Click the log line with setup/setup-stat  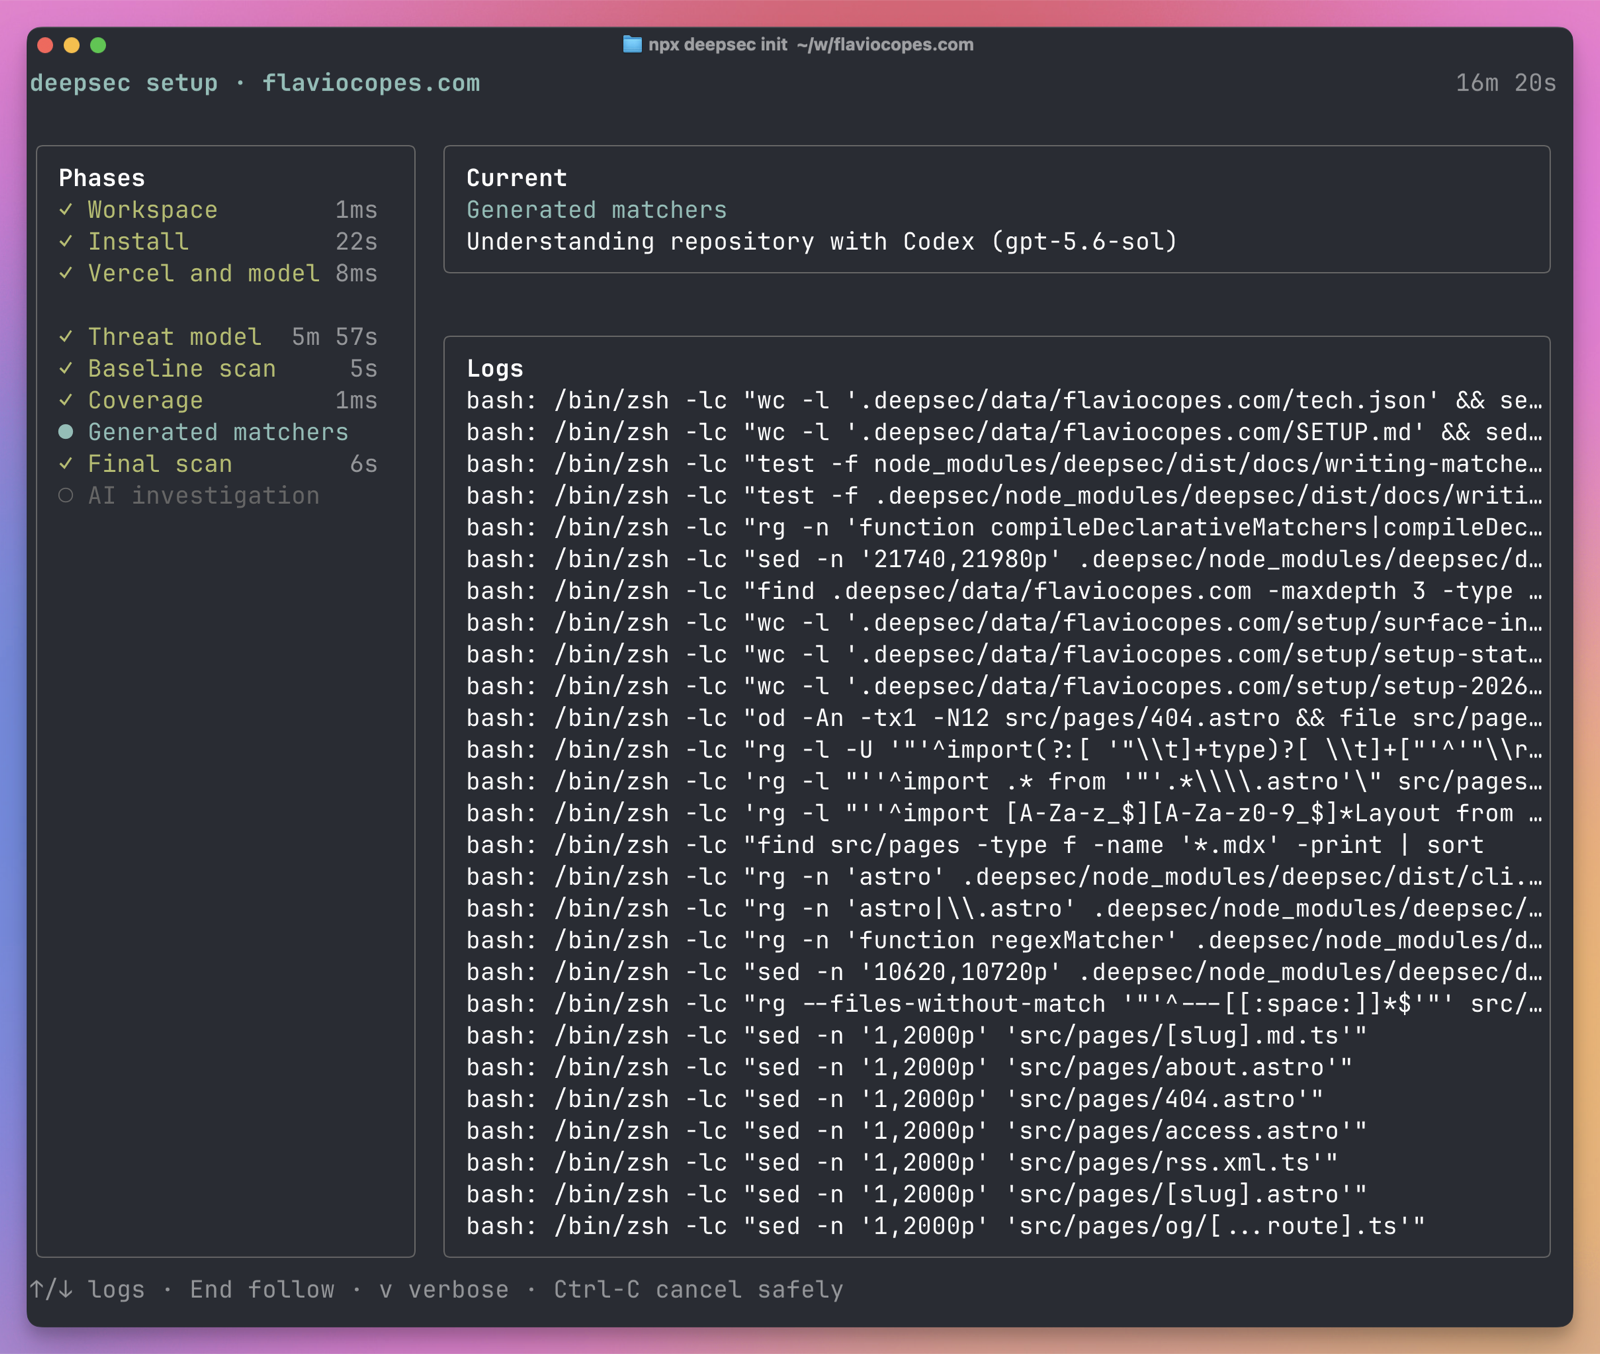(1004, 655)
